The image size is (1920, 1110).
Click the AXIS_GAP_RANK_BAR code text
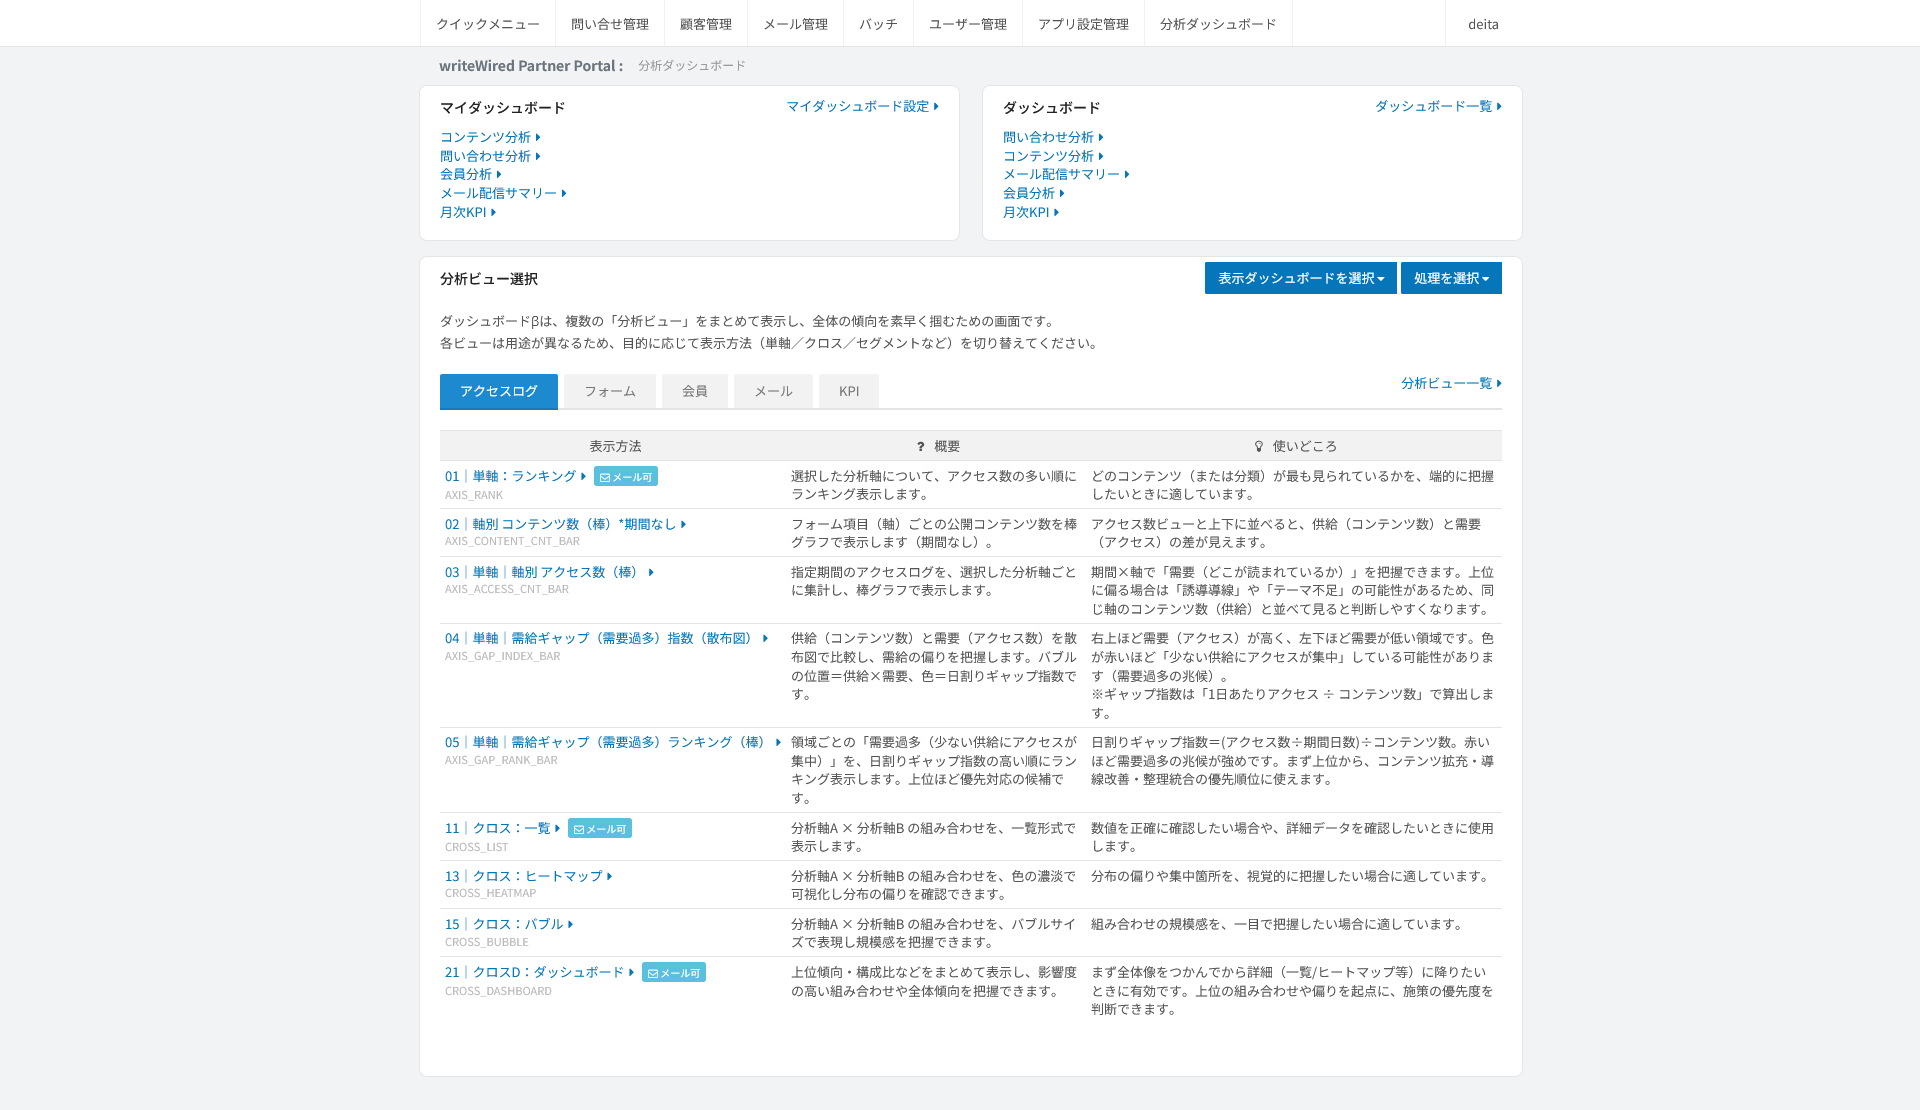click(501, 760)
